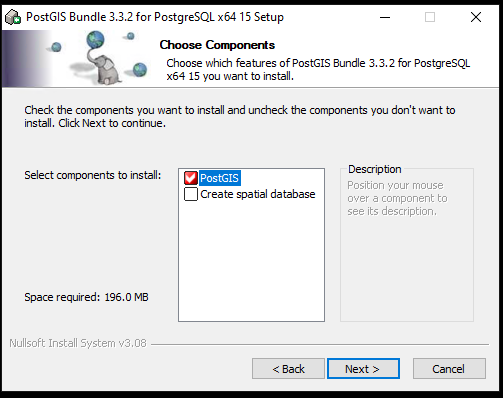Close the setup window
This screenshot has height=398, width=503.
point(476,17)
